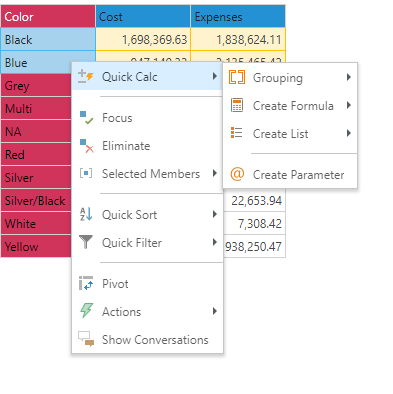Open Selected Members menu entry
Viewport: 393px width, 394px height.
(147, 174)
